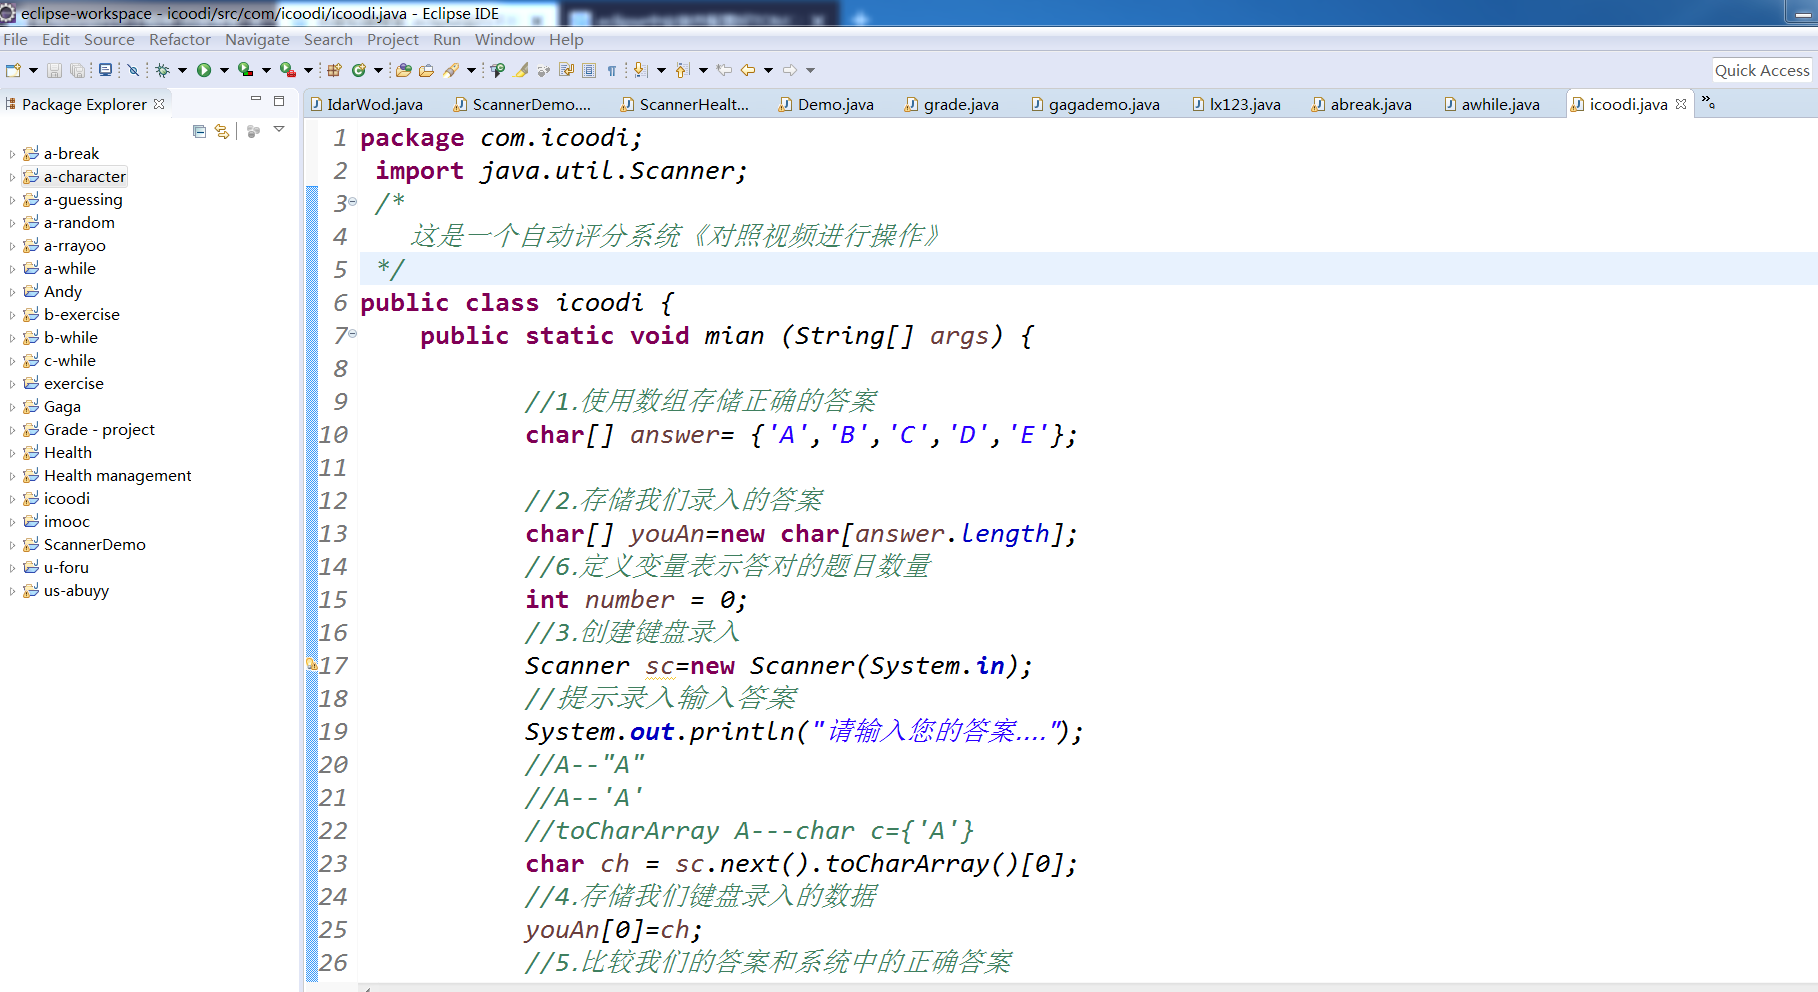Toggle Skip All Breakpoints
1818x992 pixels.
coord(133,70)
